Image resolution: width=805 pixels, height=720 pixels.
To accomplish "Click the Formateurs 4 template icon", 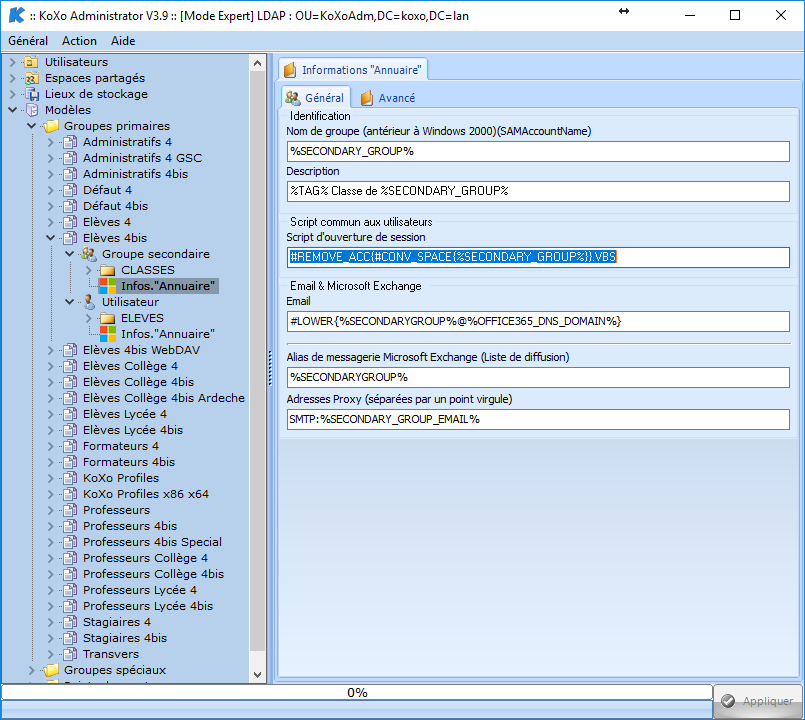I will point(70,446).
